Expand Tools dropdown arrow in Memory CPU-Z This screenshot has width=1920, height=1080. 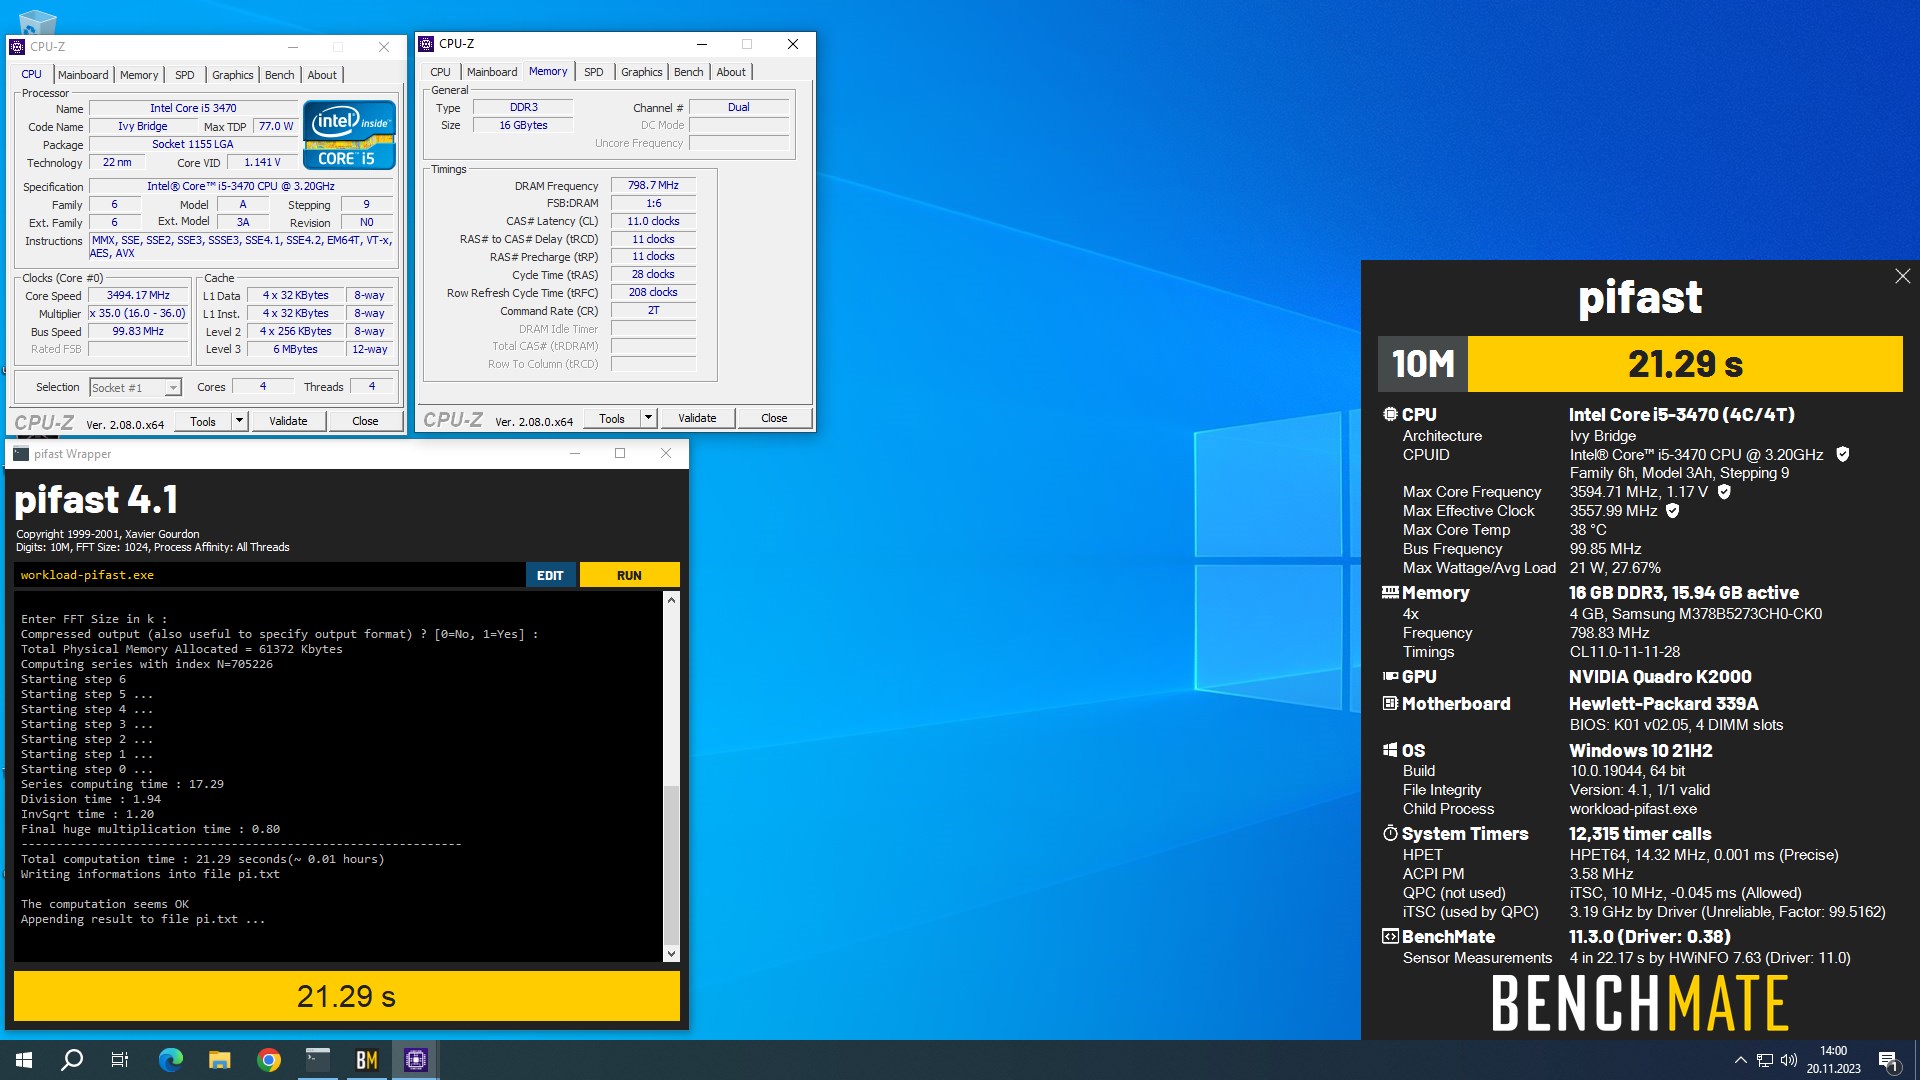[x=649, y=419]
